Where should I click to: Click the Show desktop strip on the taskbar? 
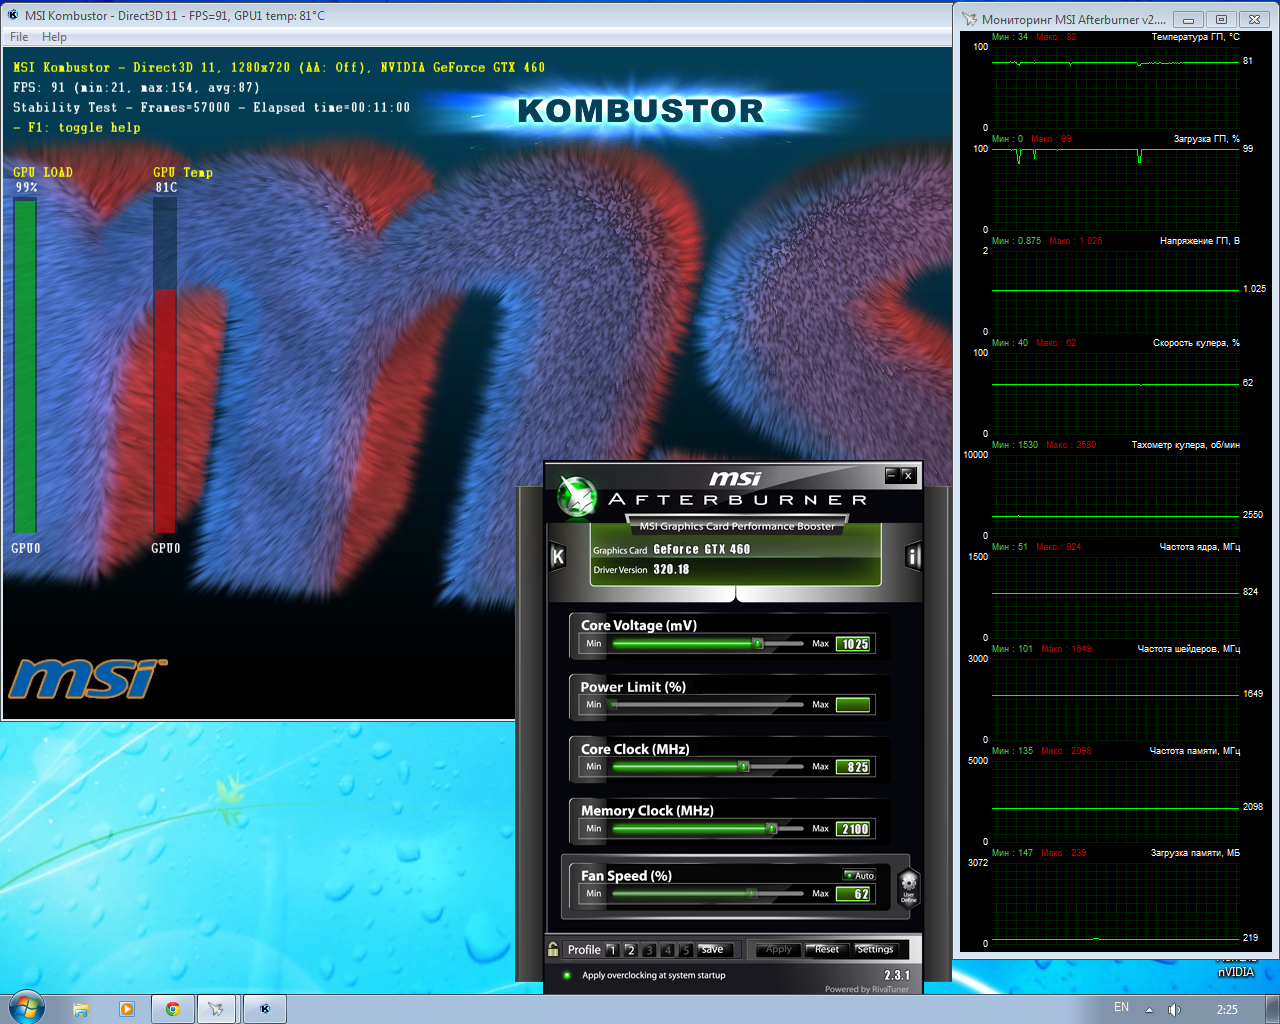click(x=1273, y=1009)
